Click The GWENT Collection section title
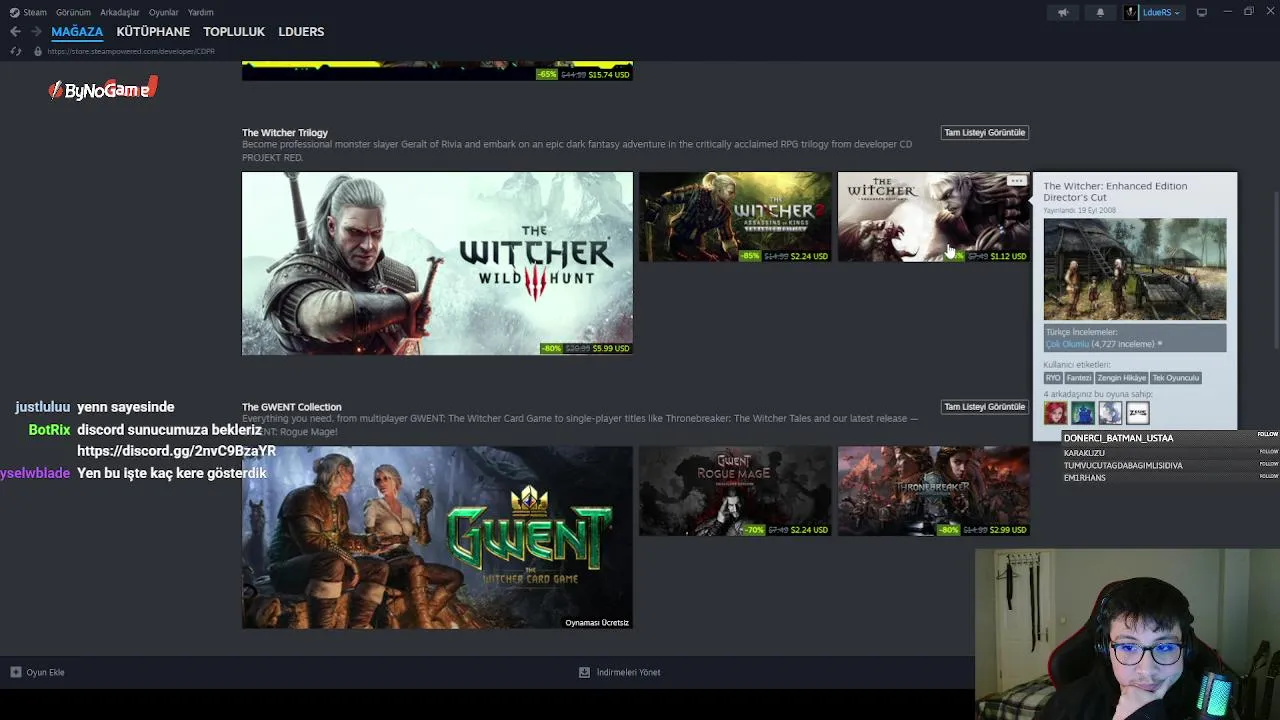1280x720 pixels. coord(292,407)
